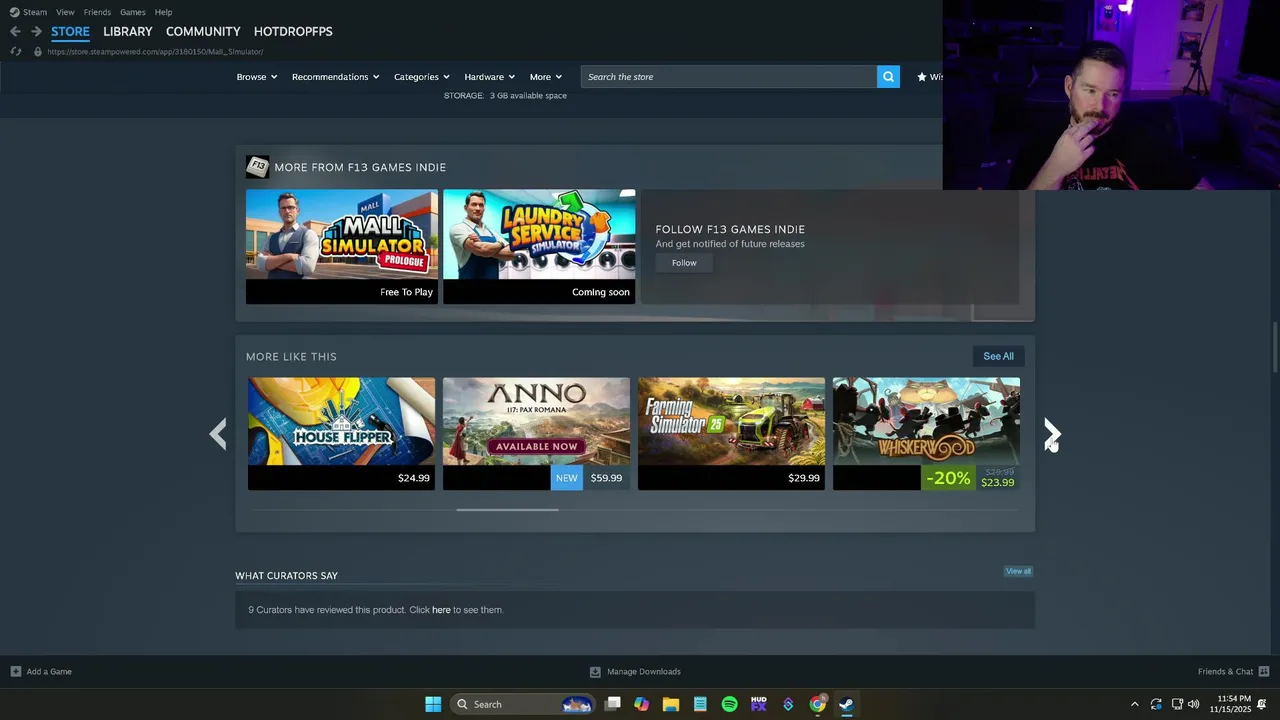Open the Friends menu
This screenshot has height=720, width=1280.
(x=97, y=12)
